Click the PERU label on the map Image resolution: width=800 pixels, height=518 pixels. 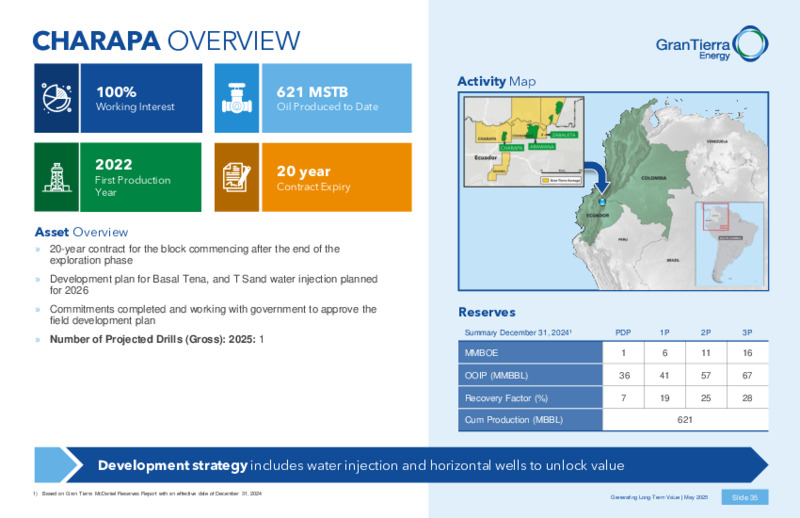623,239
